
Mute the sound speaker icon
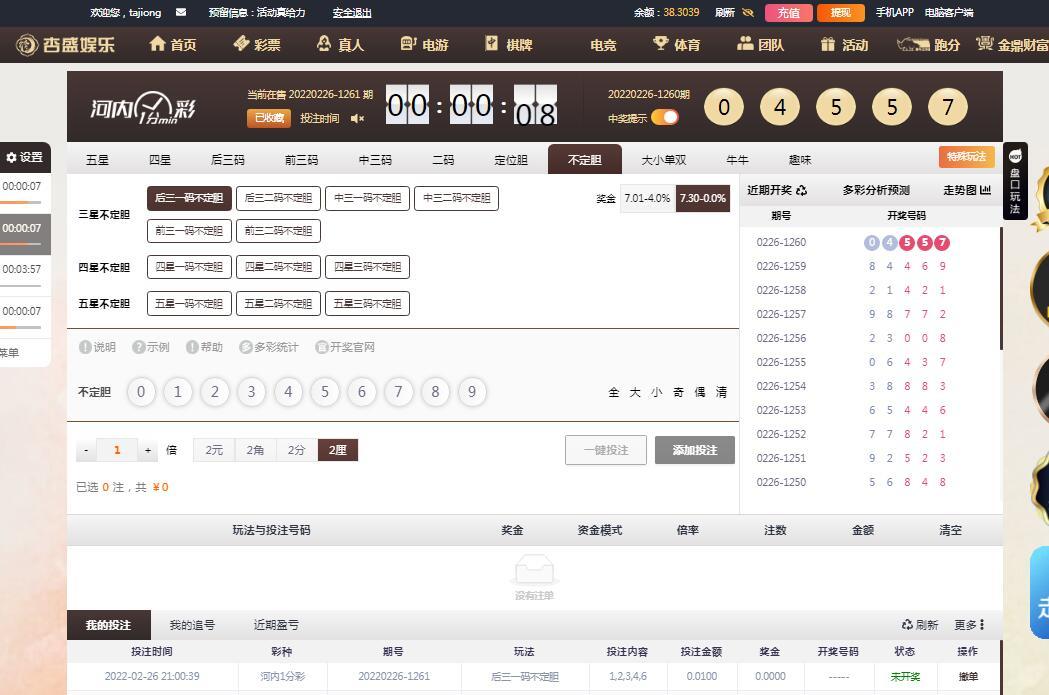click(x=357, y=118)
